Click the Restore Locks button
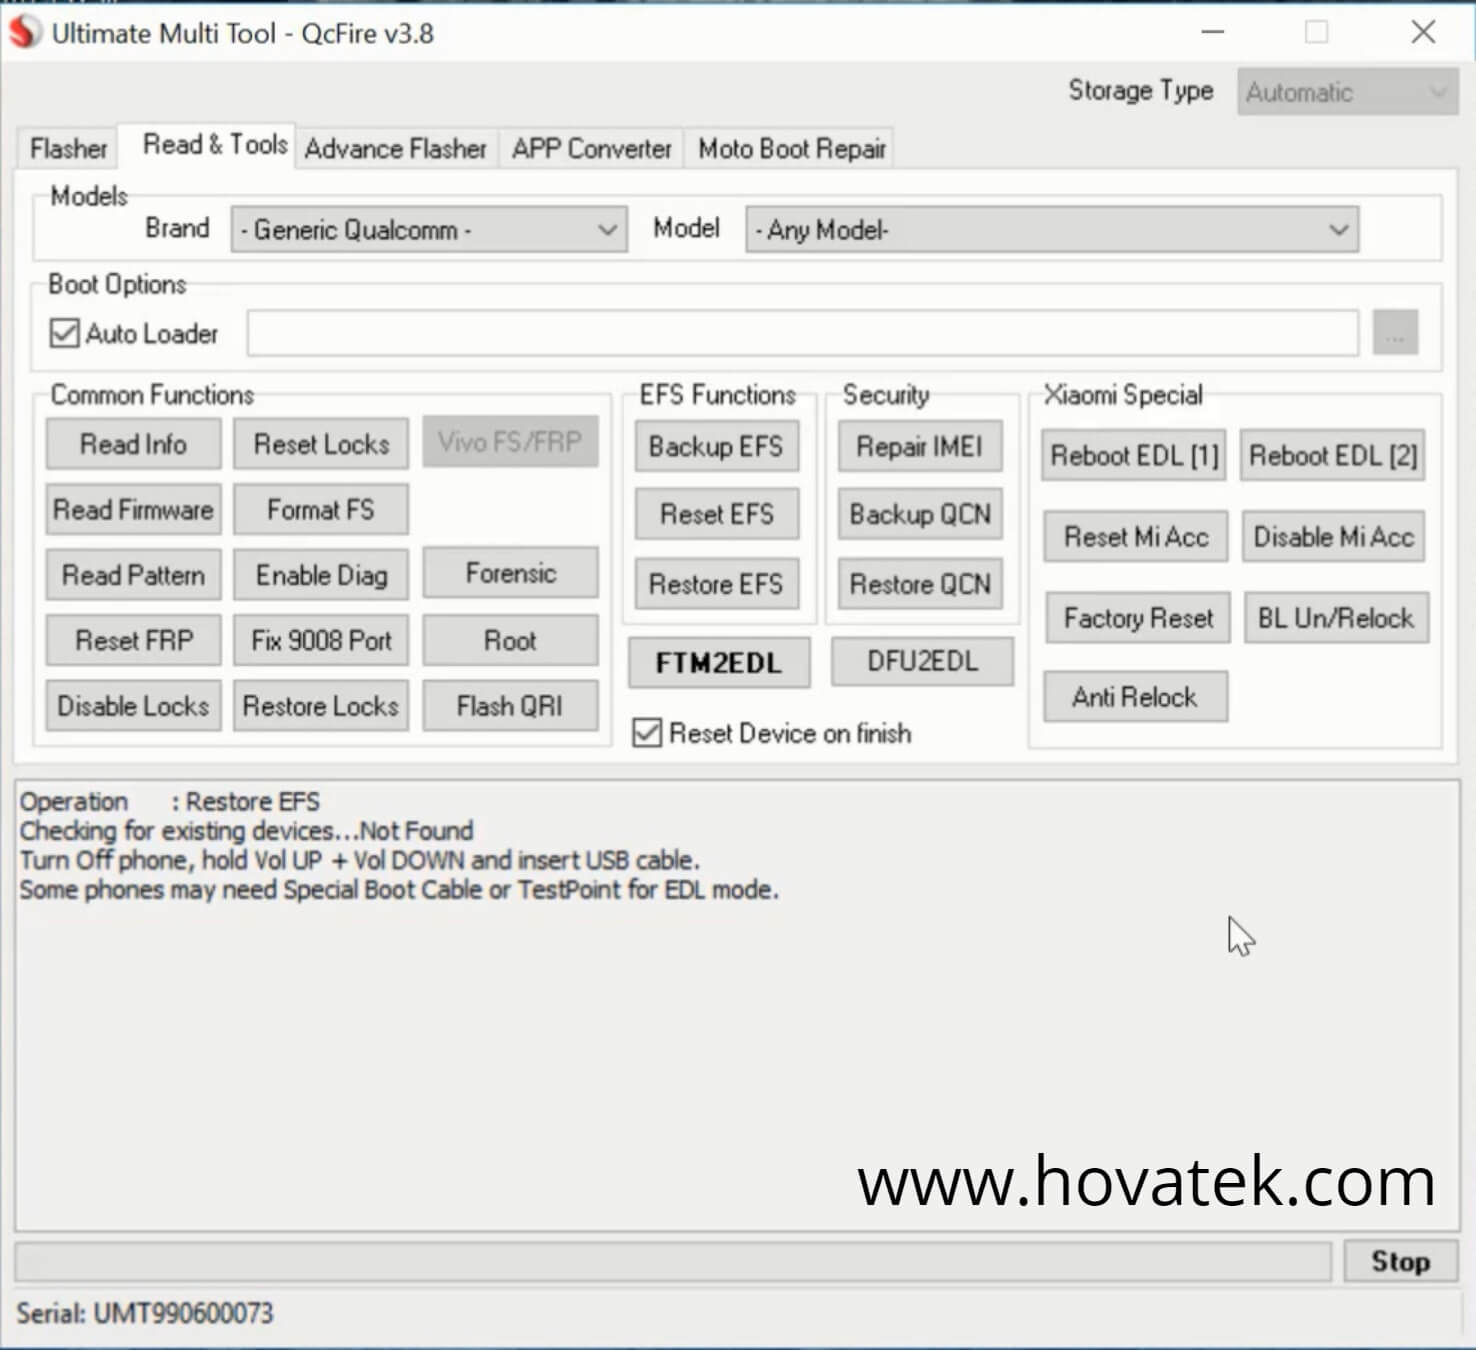1476x1350 pixels. point(321,706)
